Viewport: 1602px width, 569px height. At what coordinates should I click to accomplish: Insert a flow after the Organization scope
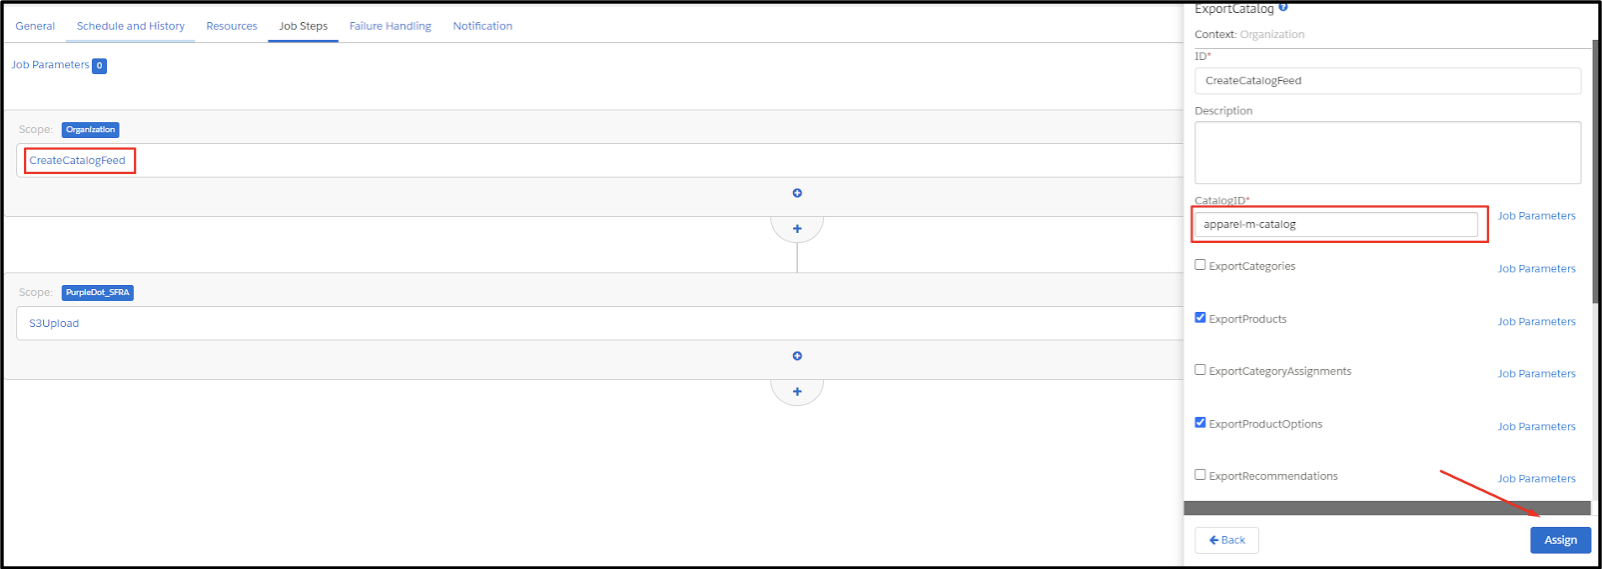(797, 229)
